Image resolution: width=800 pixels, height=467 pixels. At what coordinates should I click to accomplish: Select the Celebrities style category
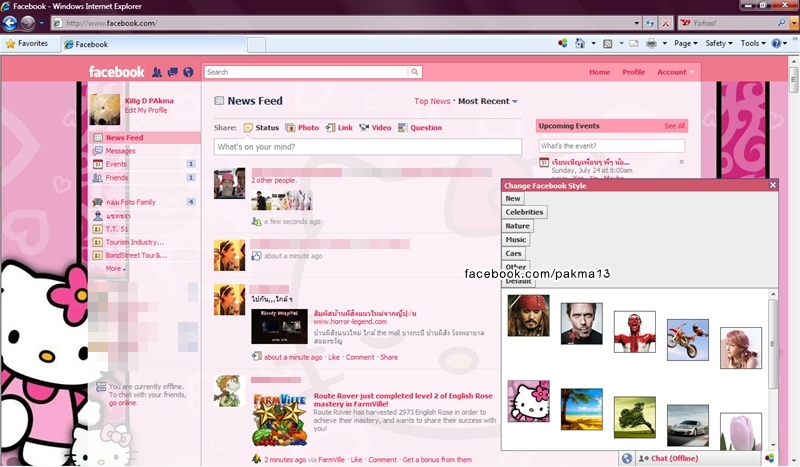click(x=524, y=212)
